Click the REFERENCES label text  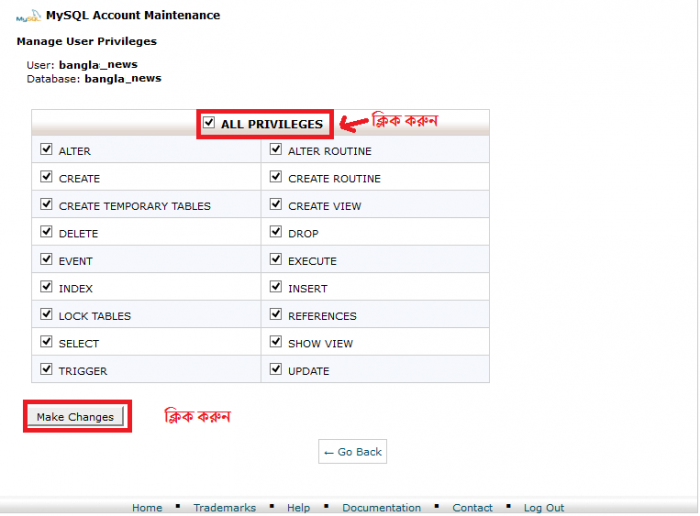[x=322, y=316]
